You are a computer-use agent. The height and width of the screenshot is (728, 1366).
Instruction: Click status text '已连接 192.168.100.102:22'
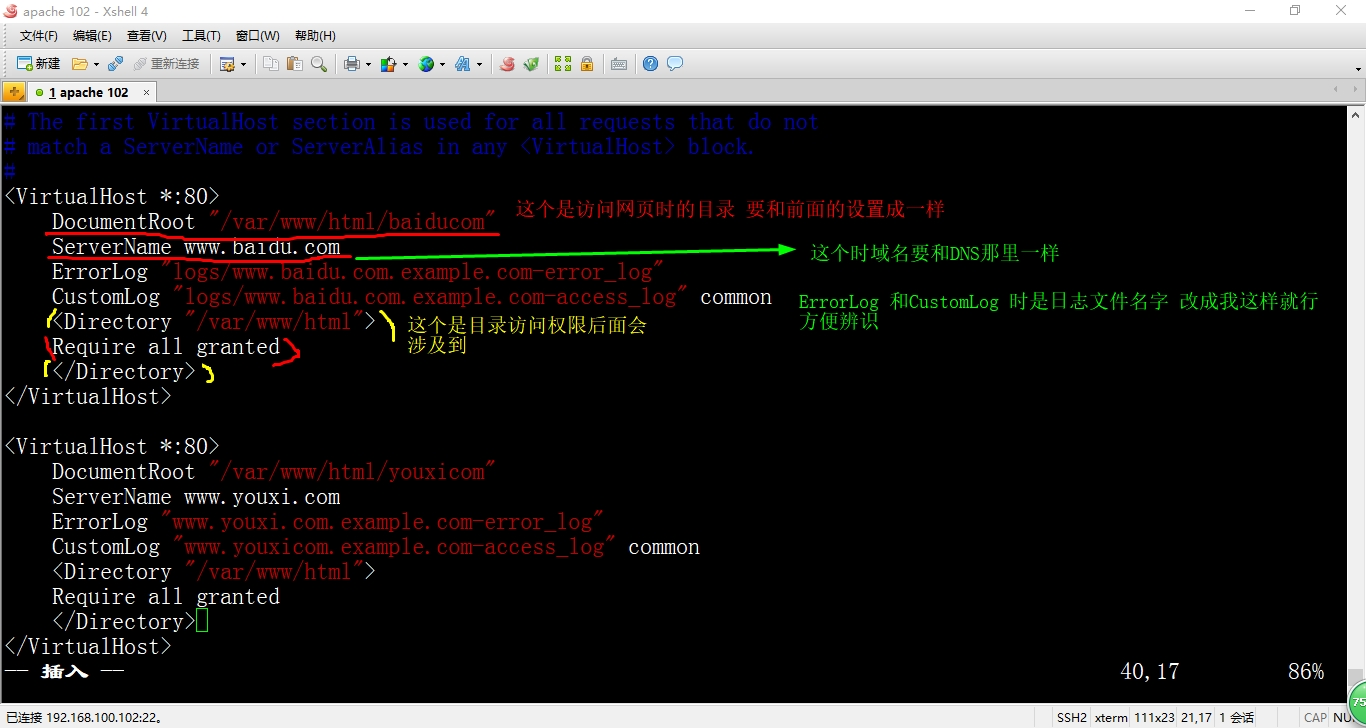pos(85,717)
